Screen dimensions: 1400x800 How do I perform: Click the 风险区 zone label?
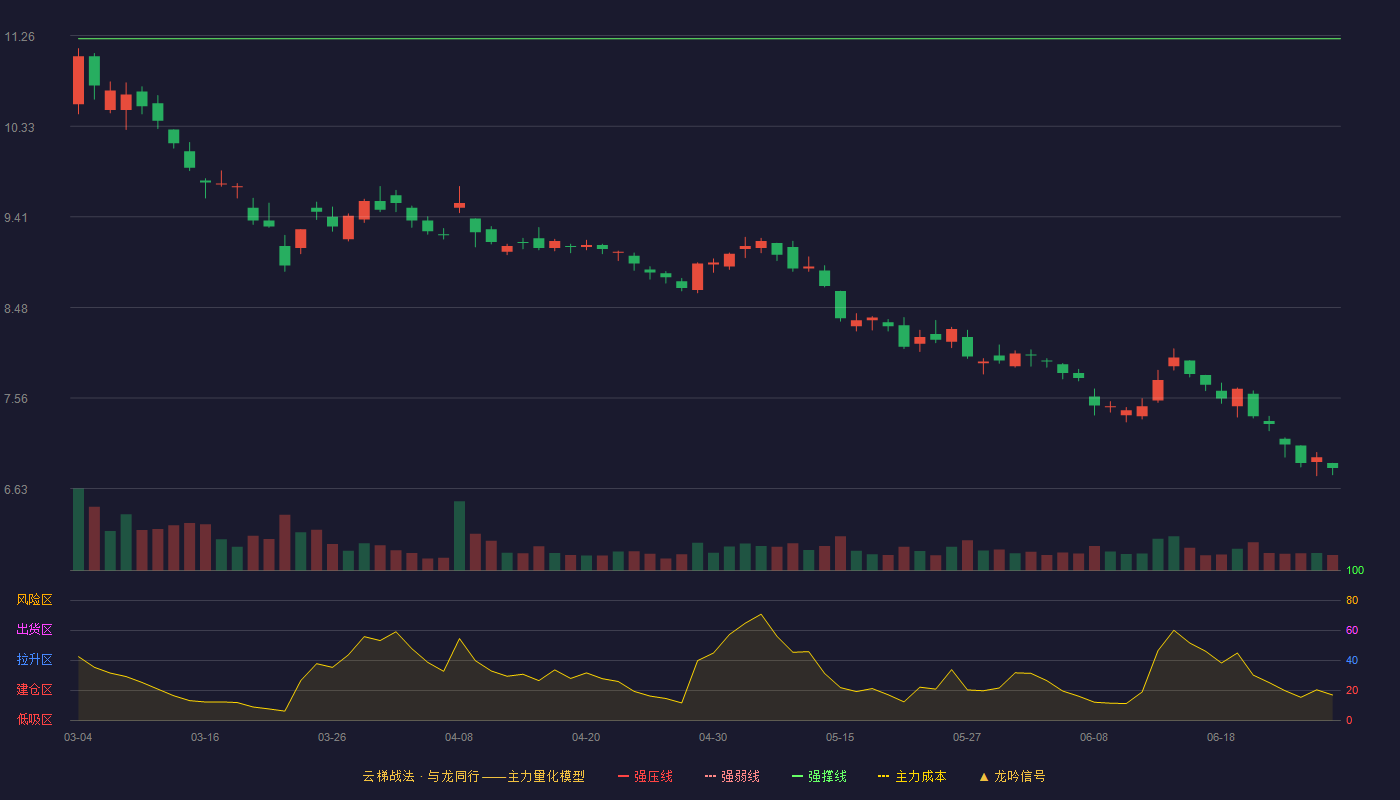[x=34, y=600]
